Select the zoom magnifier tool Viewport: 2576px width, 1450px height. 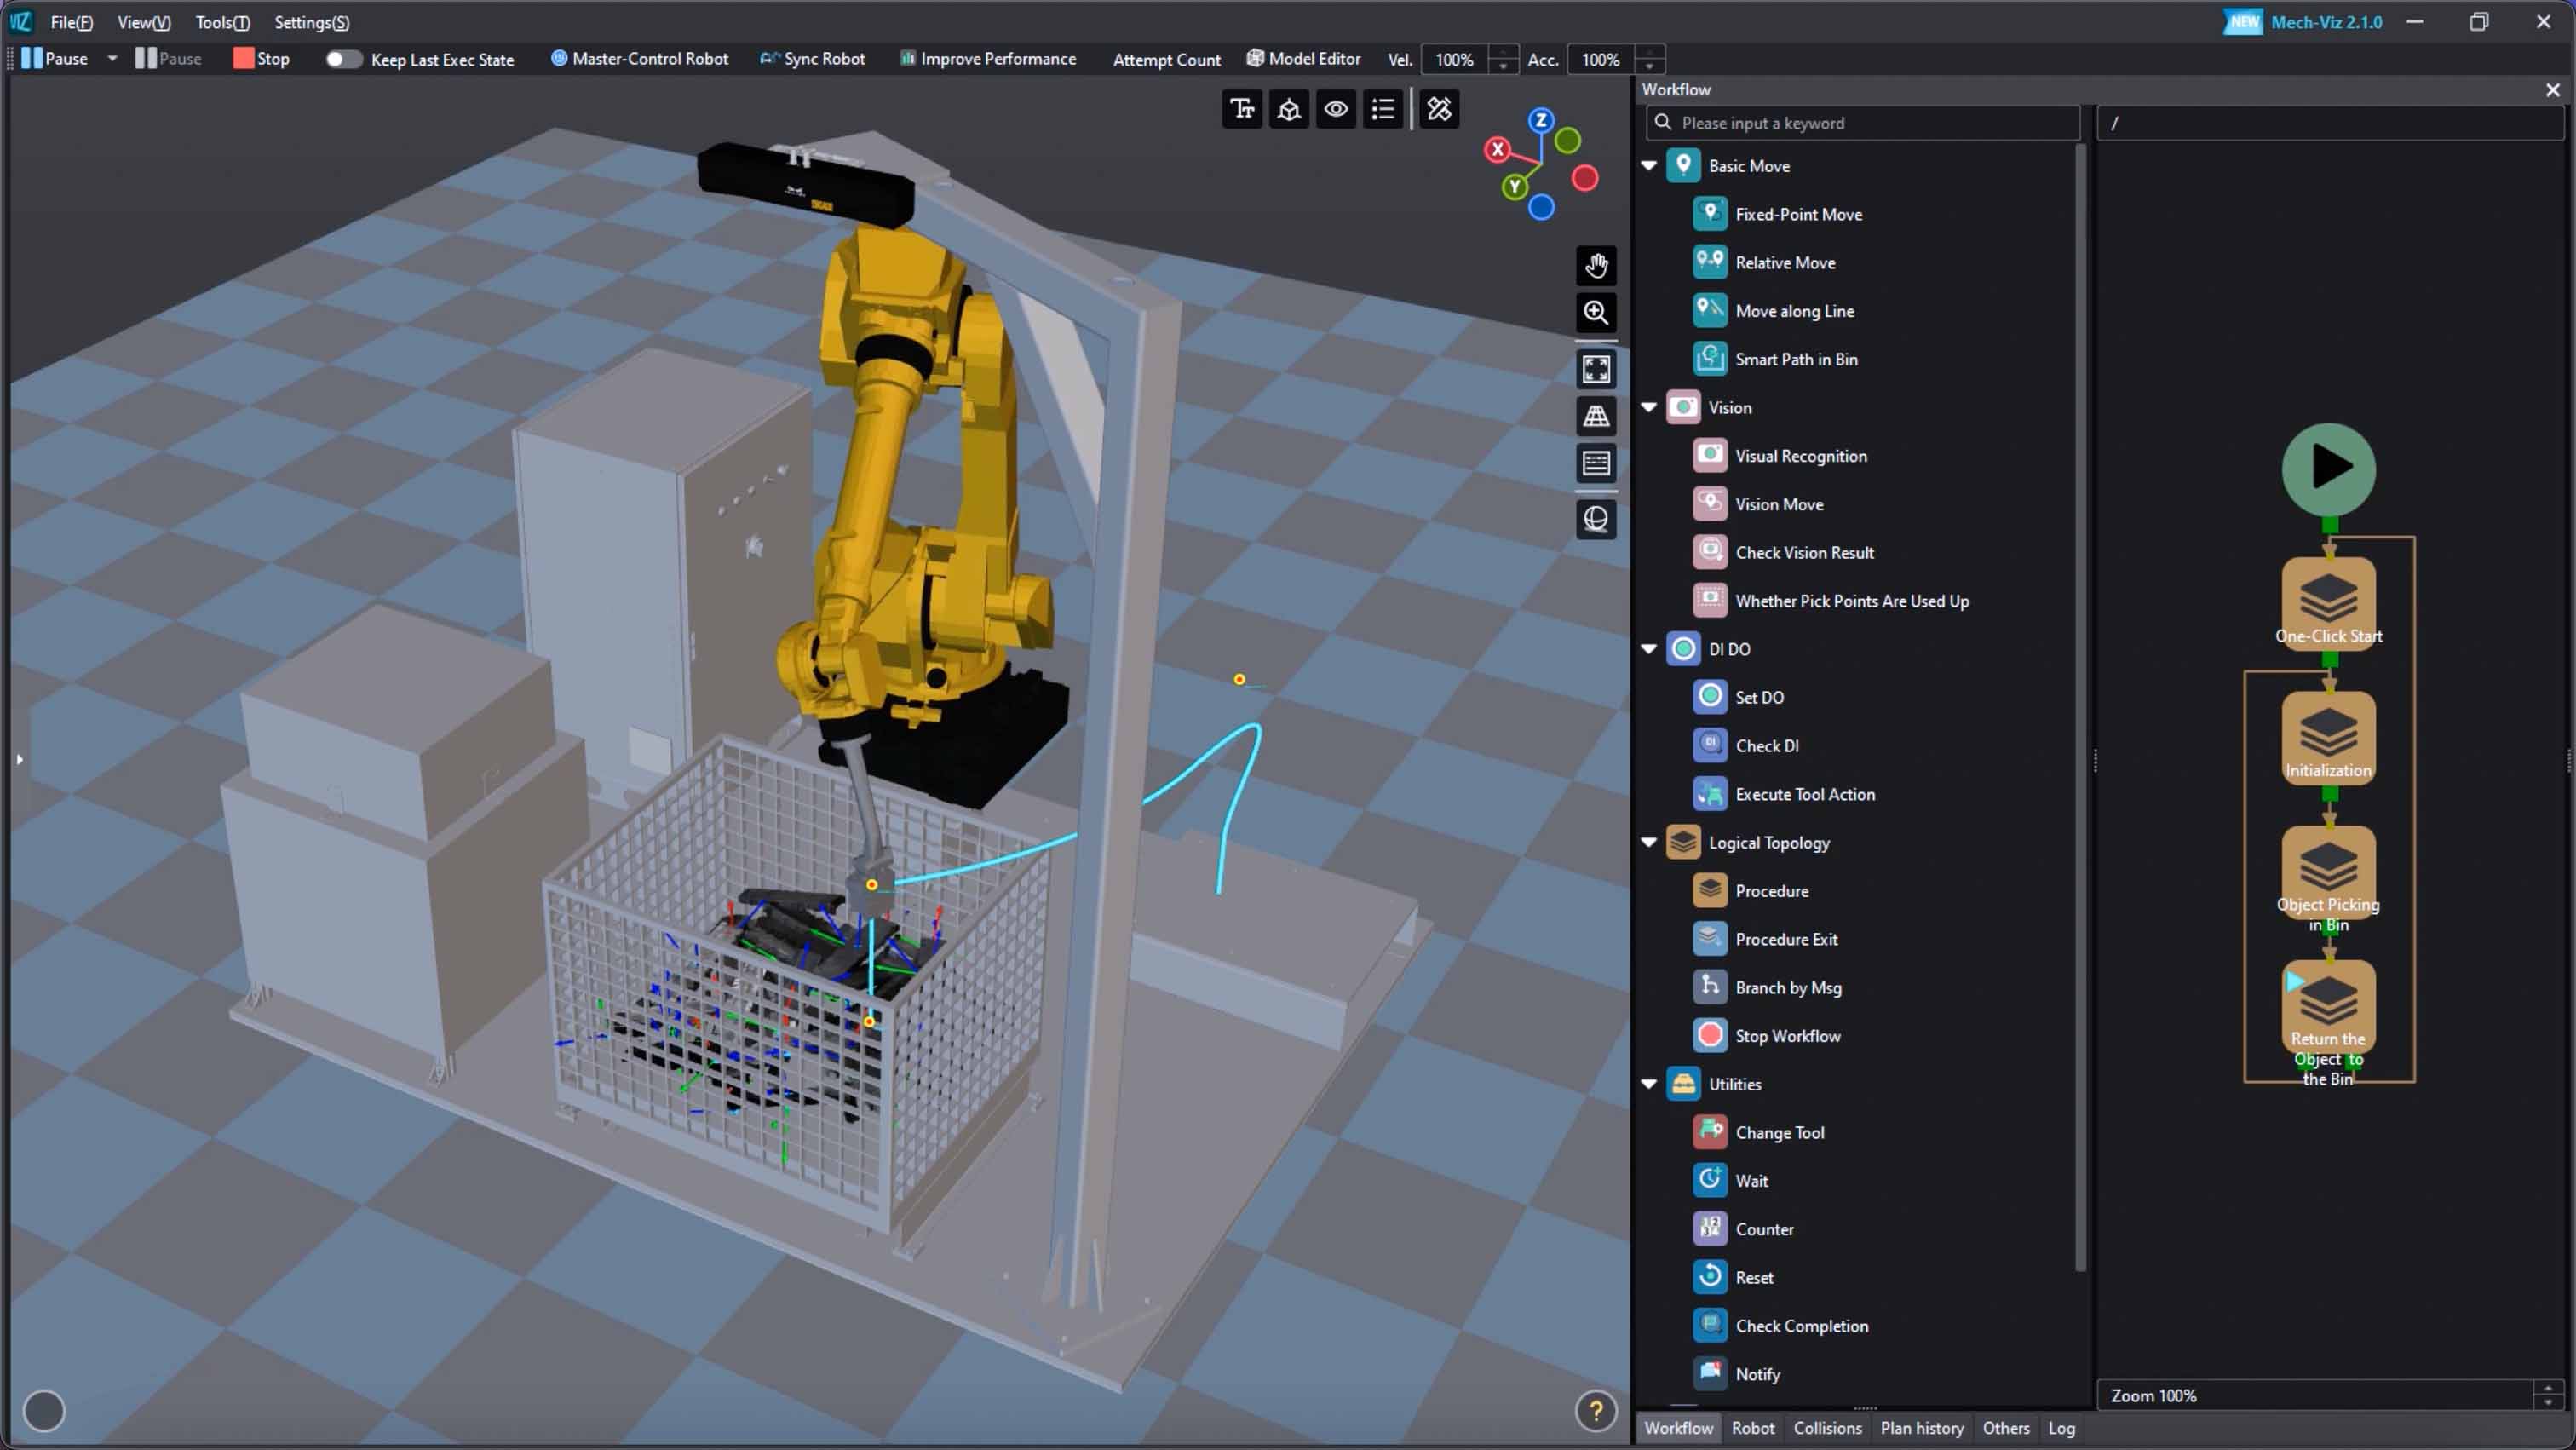(x=1596, y=313)
